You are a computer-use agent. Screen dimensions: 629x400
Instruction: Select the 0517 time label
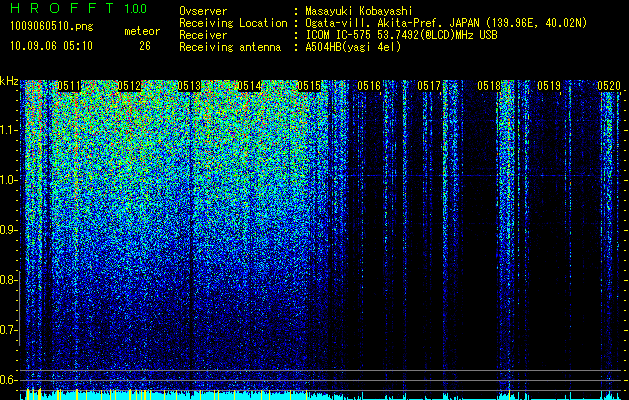click(x=429, y=86)
